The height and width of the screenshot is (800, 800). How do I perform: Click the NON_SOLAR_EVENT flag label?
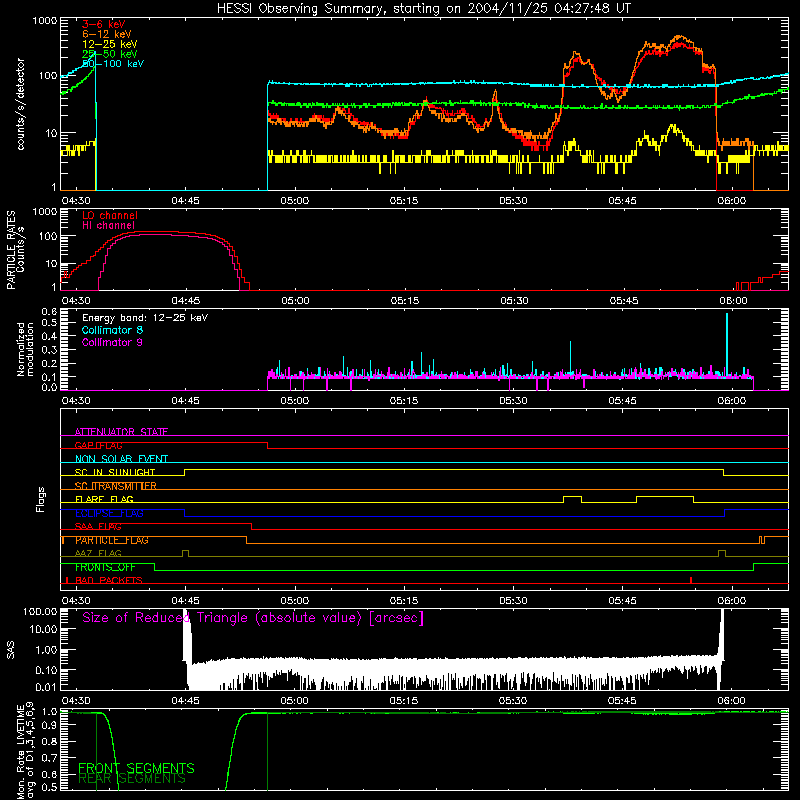(121, 459)
